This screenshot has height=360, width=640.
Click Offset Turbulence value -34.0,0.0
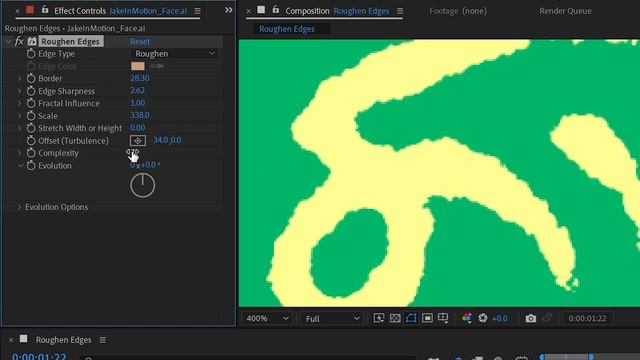click(166, 140)
